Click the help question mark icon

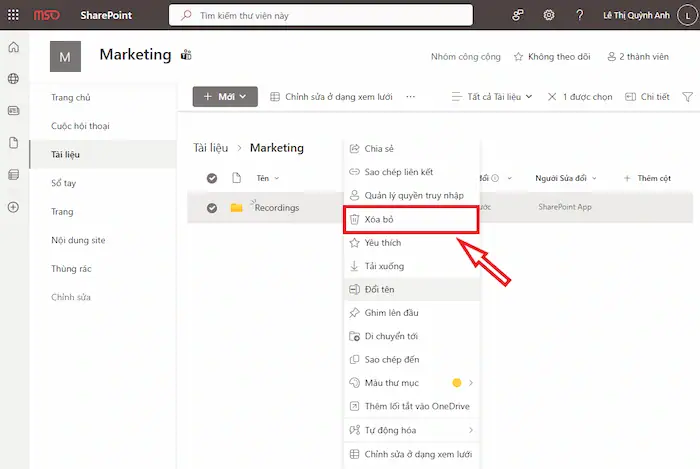coord(579,15)
